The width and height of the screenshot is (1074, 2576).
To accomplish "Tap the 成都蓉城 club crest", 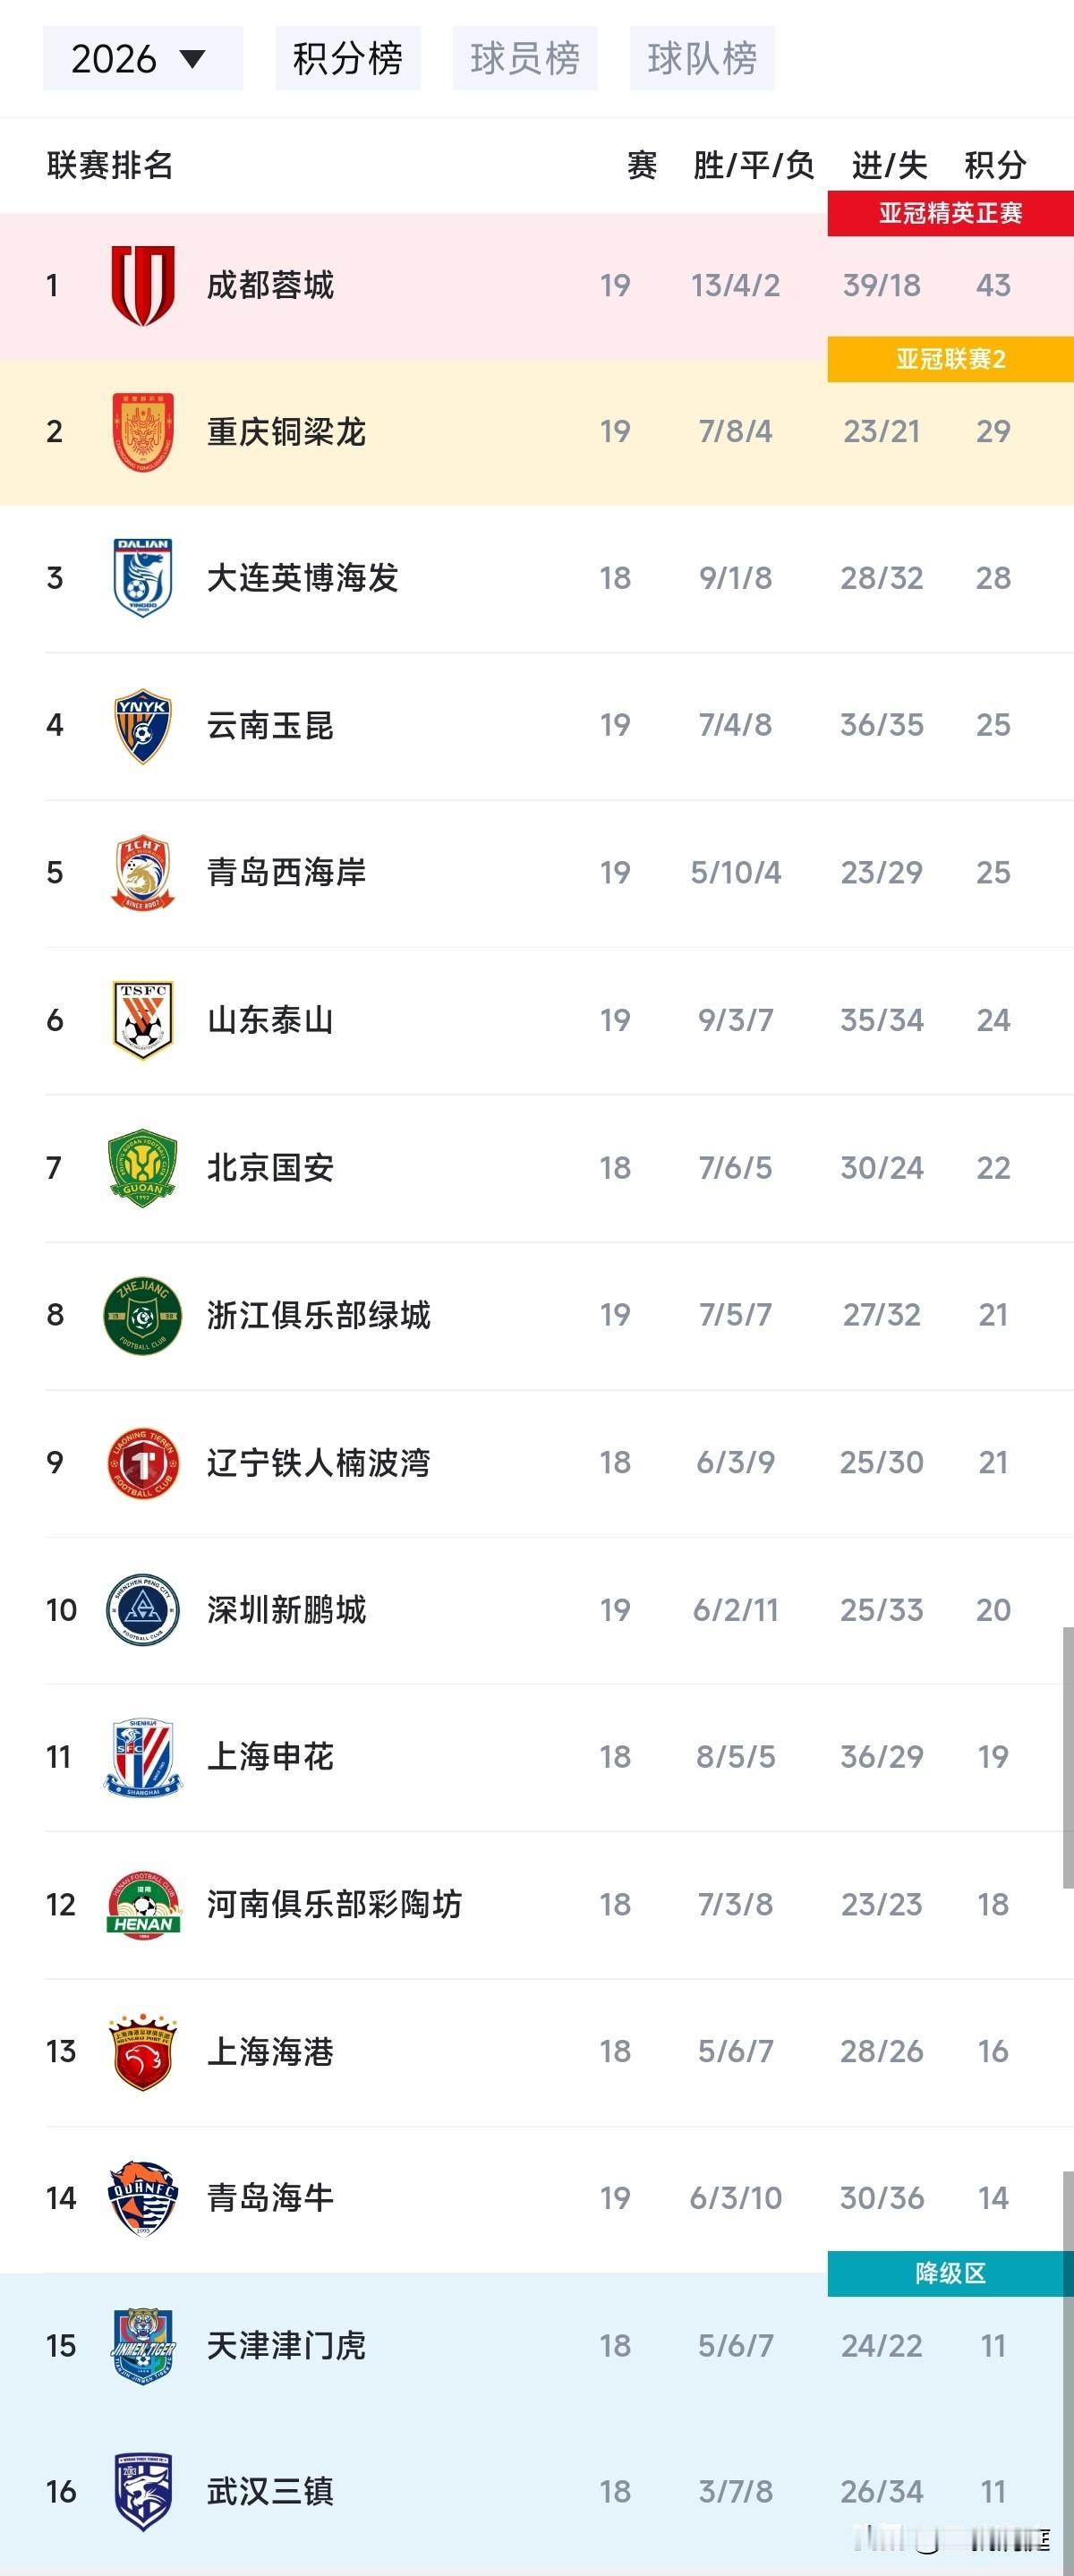I will click(143, 286).
